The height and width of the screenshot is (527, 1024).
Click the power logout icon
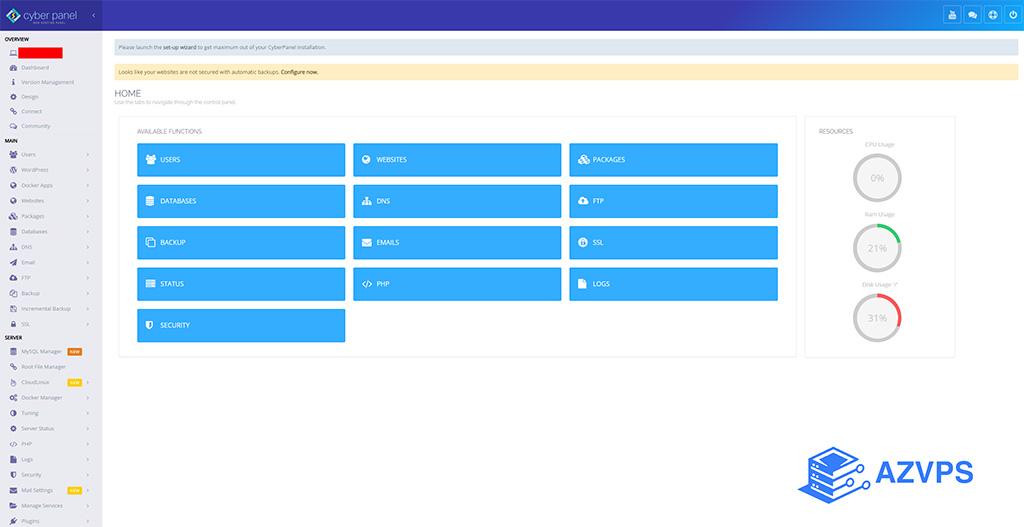pyautogui.click(x=1012, y=15)
